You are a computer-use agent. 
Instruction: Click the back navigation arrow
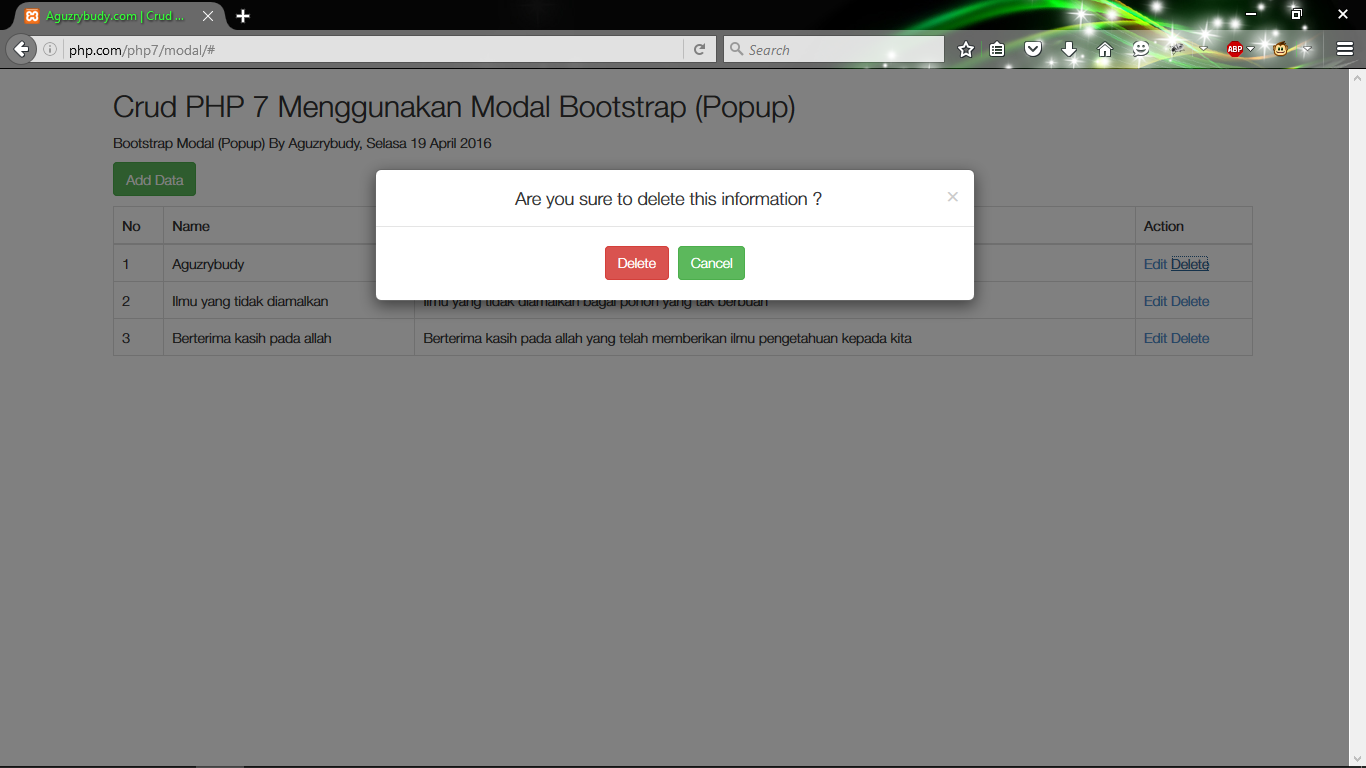[x=21, y=48]
